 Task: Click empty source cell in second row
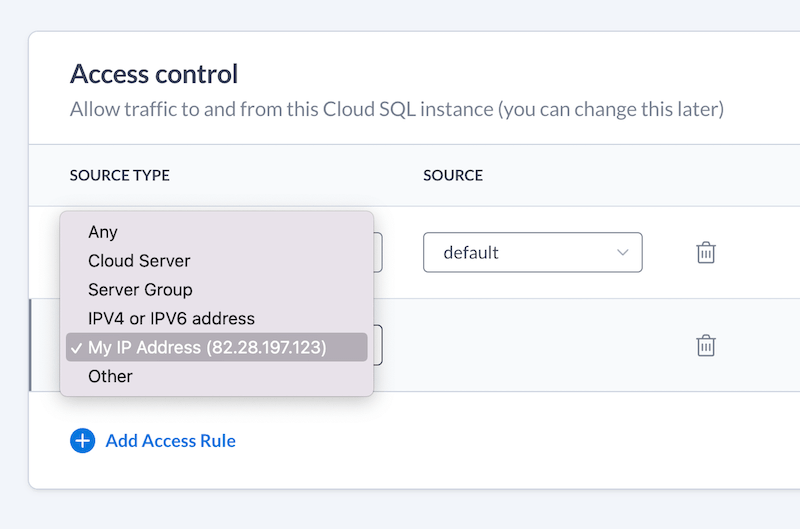click(x=533, y=345)
